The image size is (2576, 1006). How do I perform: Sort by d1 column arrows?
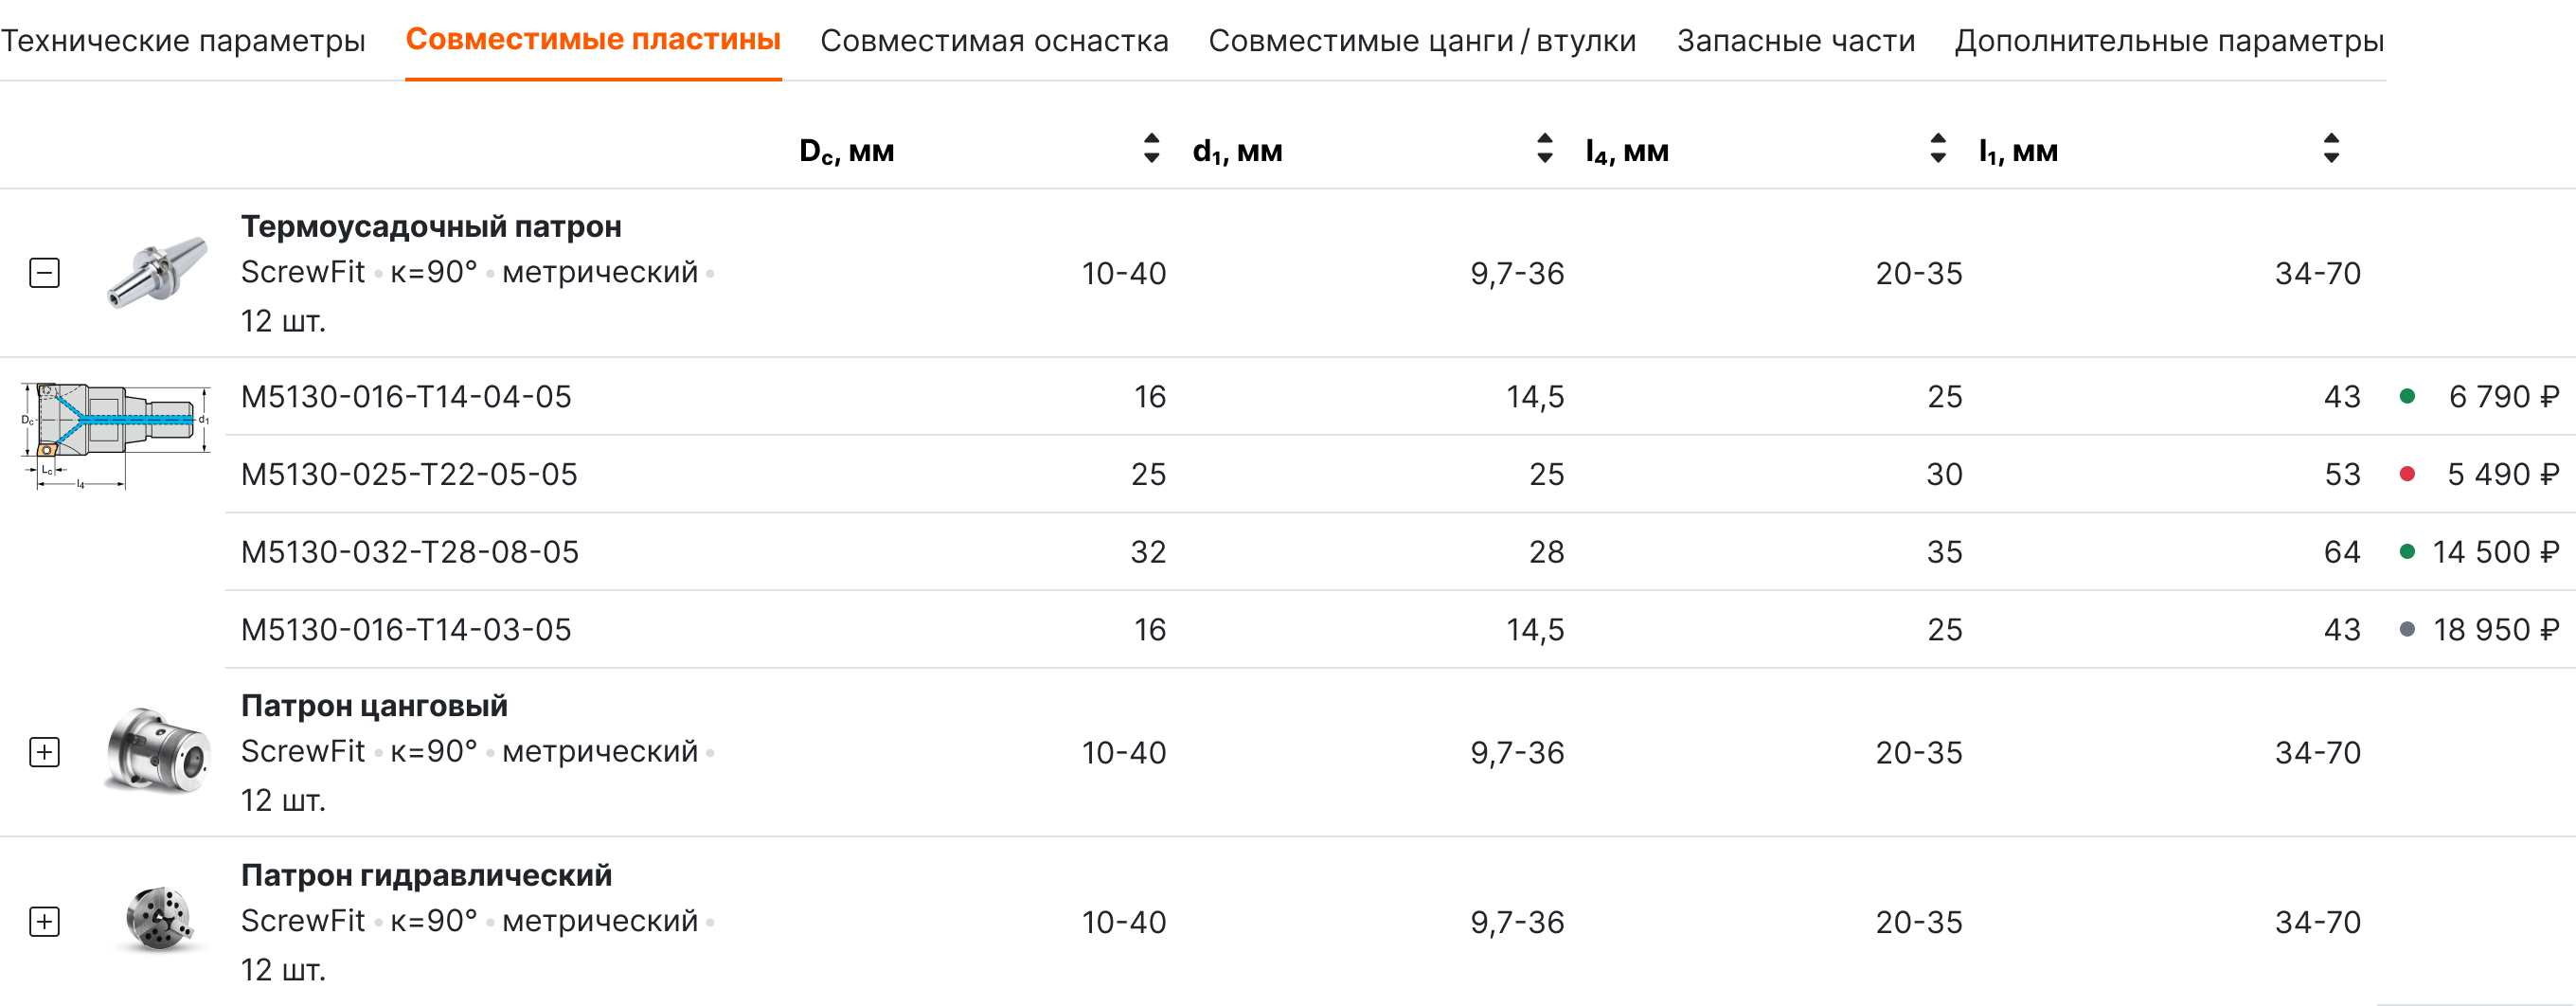click(x=1544, y=149)
